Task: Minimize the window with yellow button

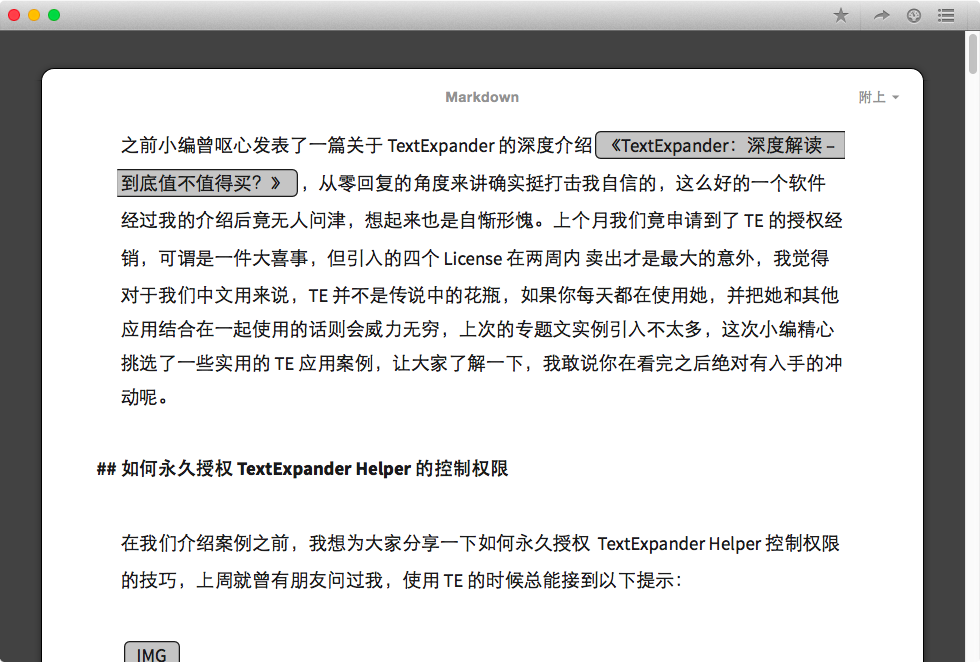Action: 34,15
